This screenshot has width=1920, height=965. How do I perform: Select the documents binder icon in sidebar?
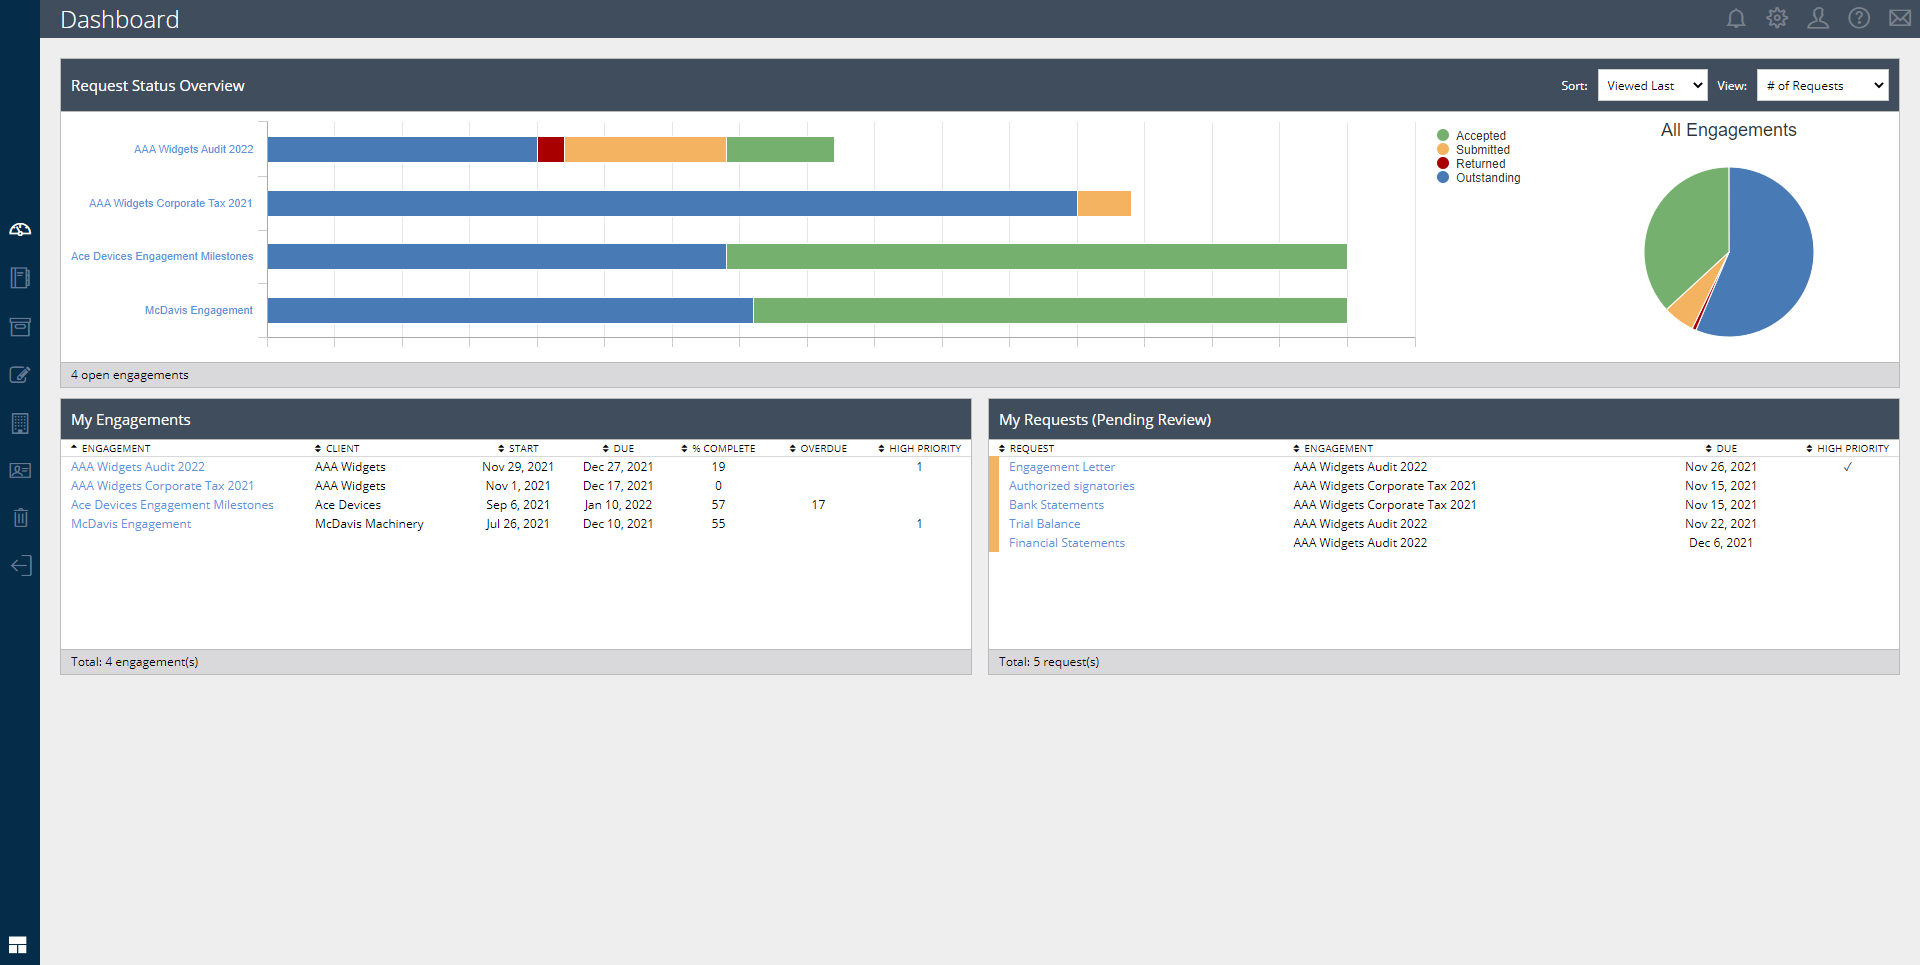pos(20,278)
